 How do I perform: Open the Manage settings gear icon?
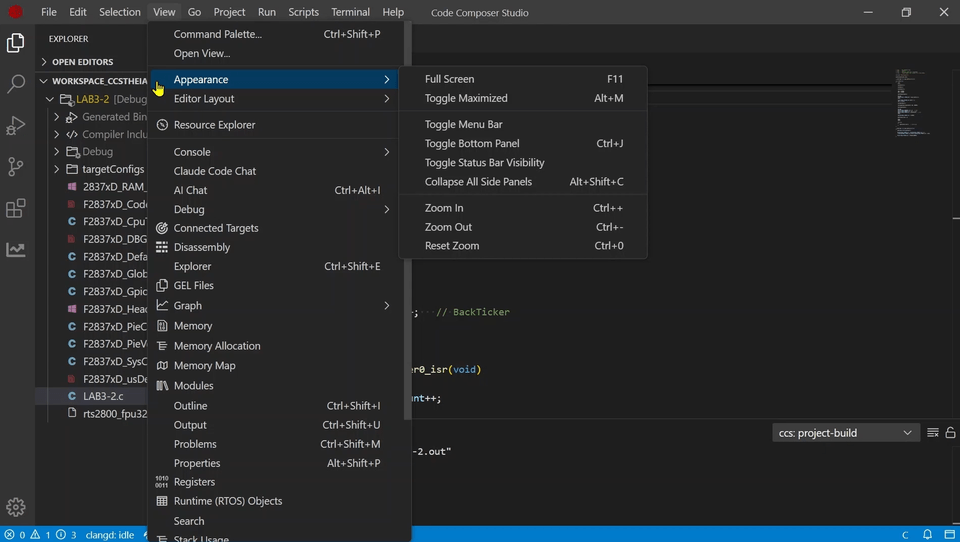[x=15, y=507]
